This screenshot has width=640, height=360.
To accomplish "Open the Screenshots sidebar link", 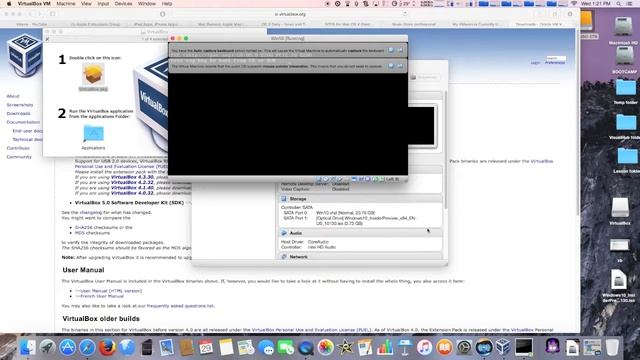I will coord(20,105).
